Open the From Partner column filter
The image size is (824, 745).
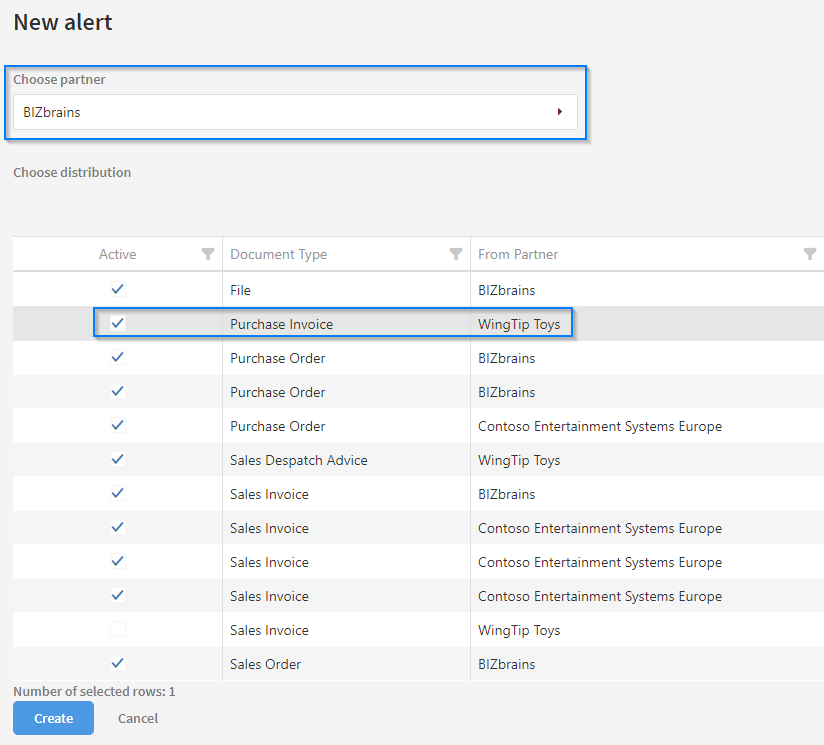(x=810, y=254)
